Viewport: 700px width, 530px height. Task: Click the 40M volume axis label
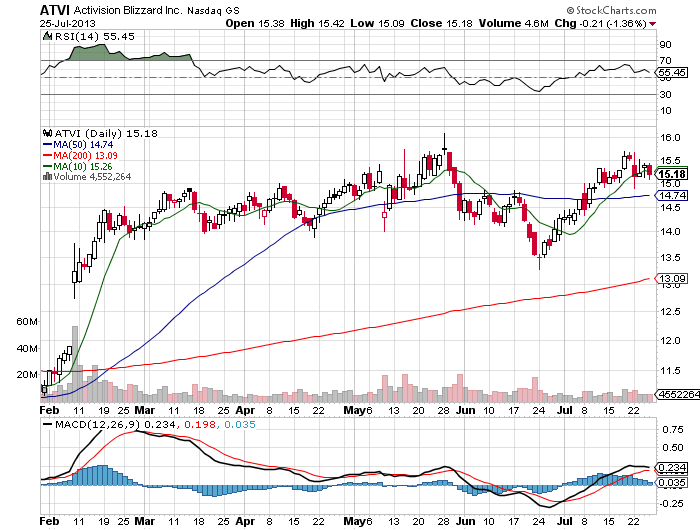(x=27, y=348)
